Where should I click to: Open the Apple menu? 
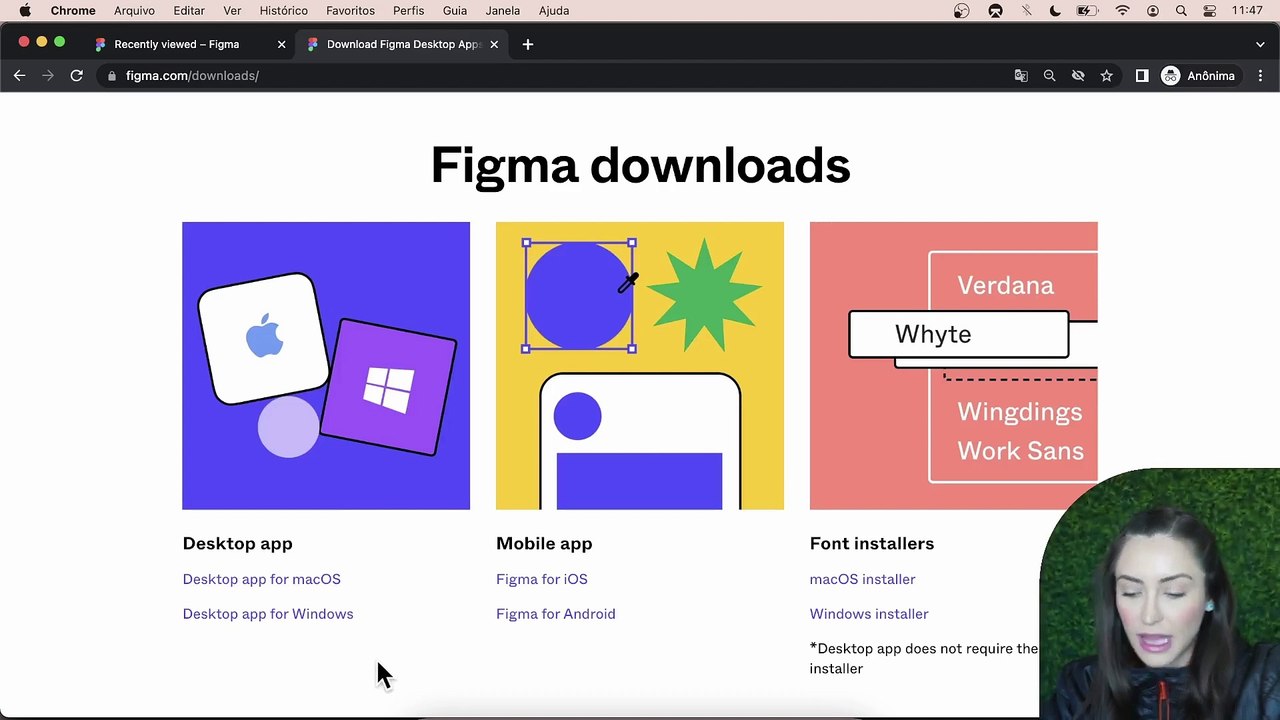click(25, 11)
